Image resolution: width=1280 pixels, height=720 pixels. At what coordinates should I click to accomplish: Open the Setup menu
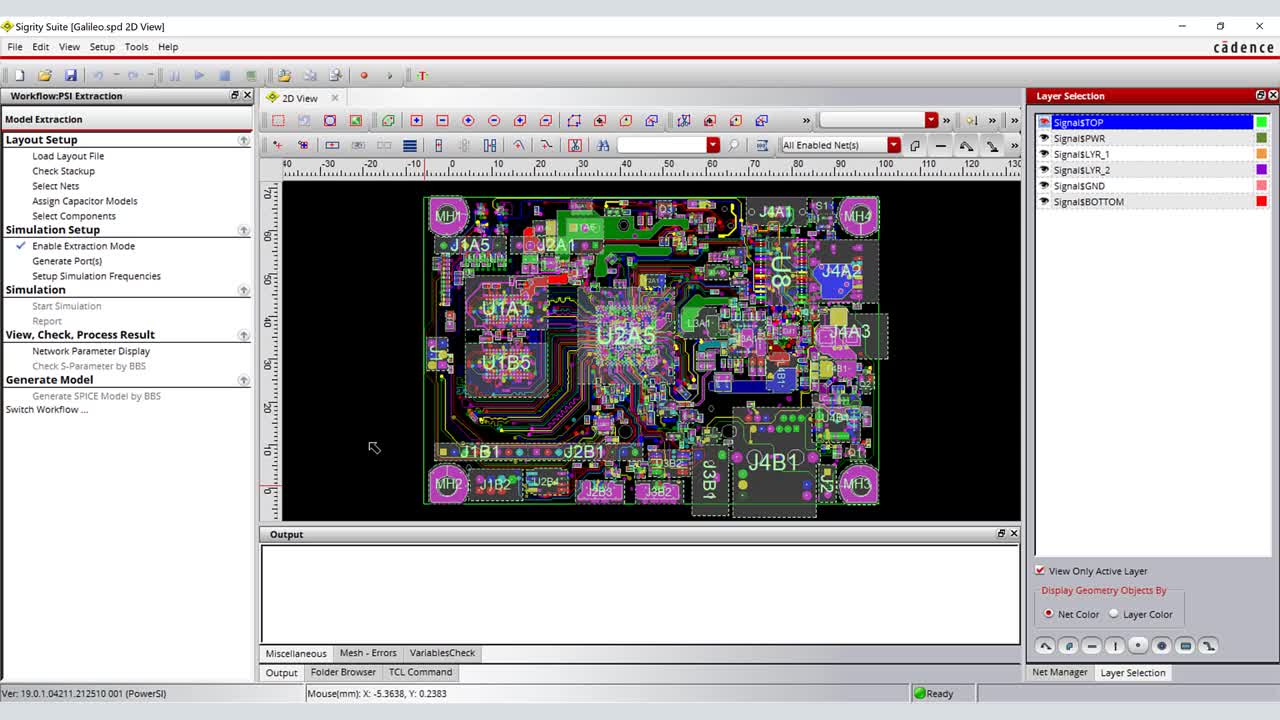click(x=102, y=47)
